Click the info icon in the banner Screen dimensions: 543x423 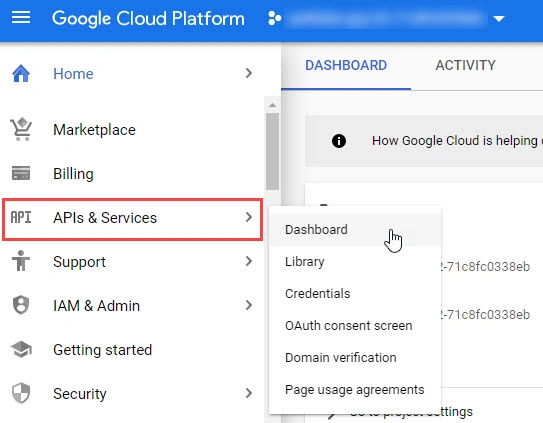click(339, 141)
